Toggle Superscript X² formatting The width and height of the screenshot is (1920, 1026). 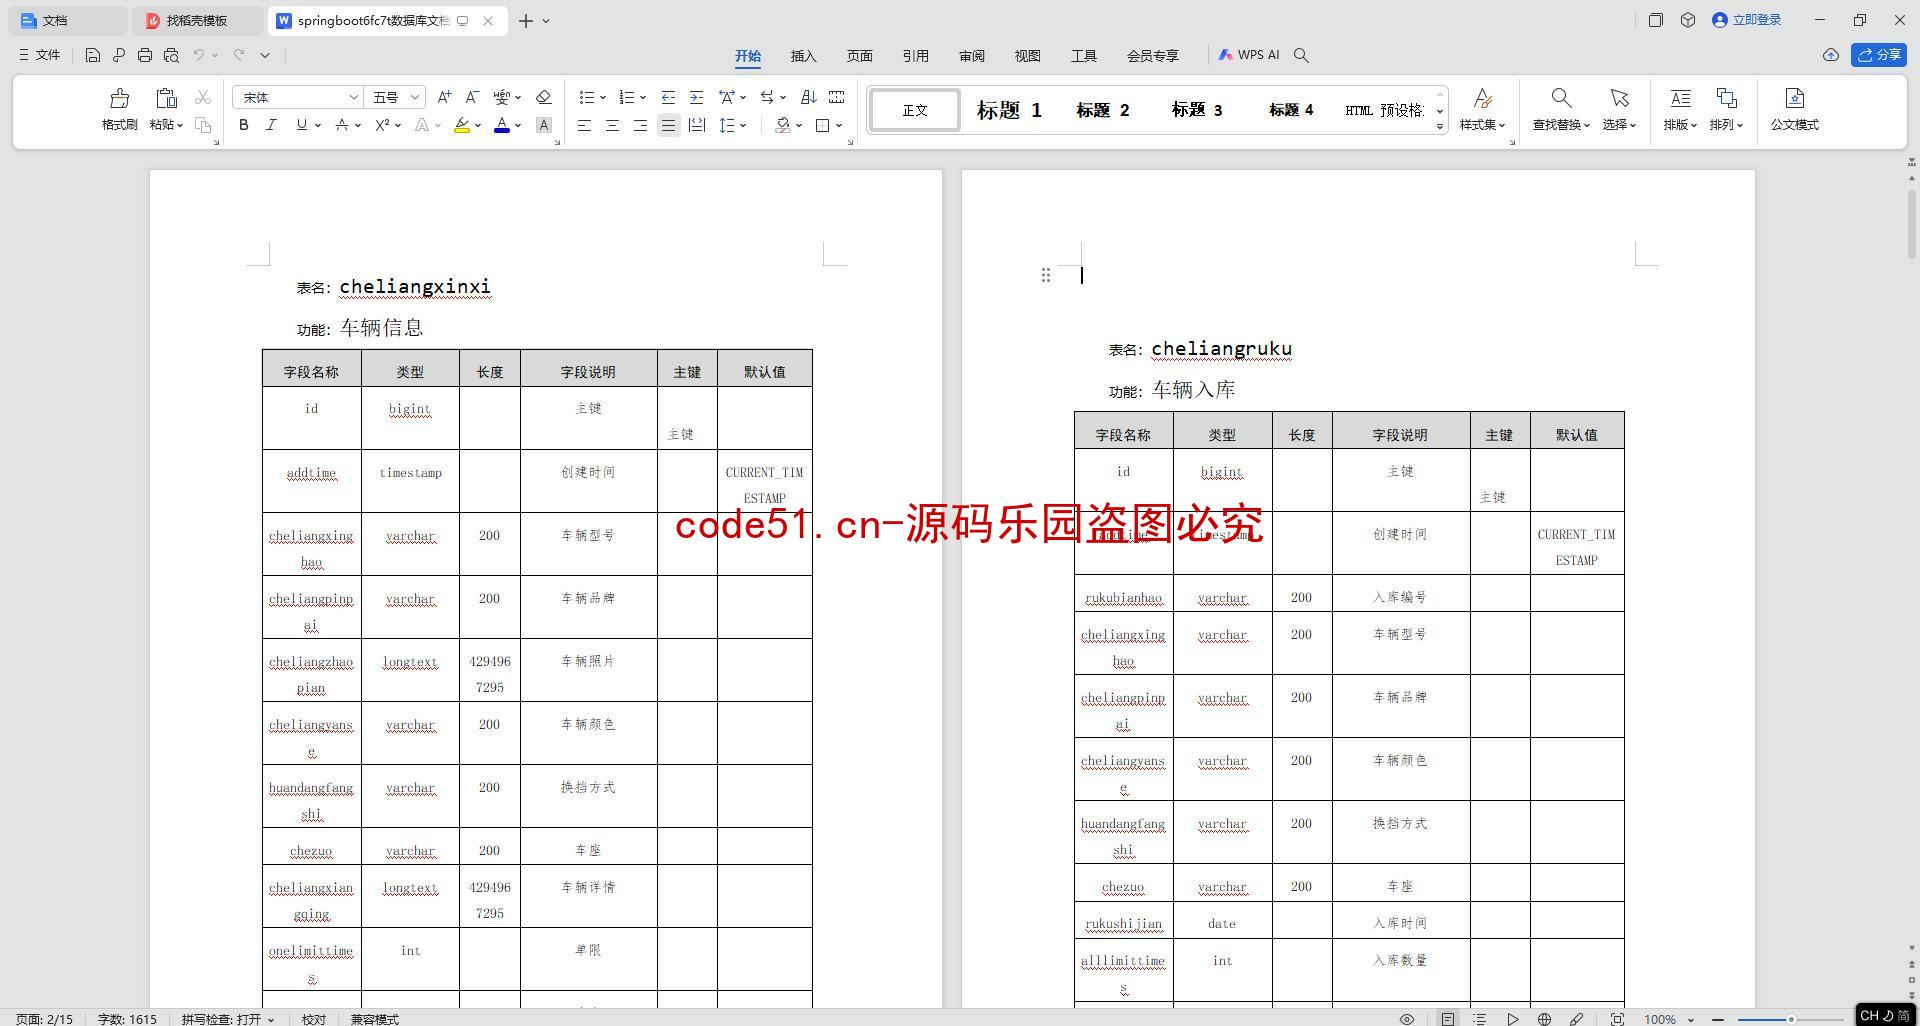(381, 125)
